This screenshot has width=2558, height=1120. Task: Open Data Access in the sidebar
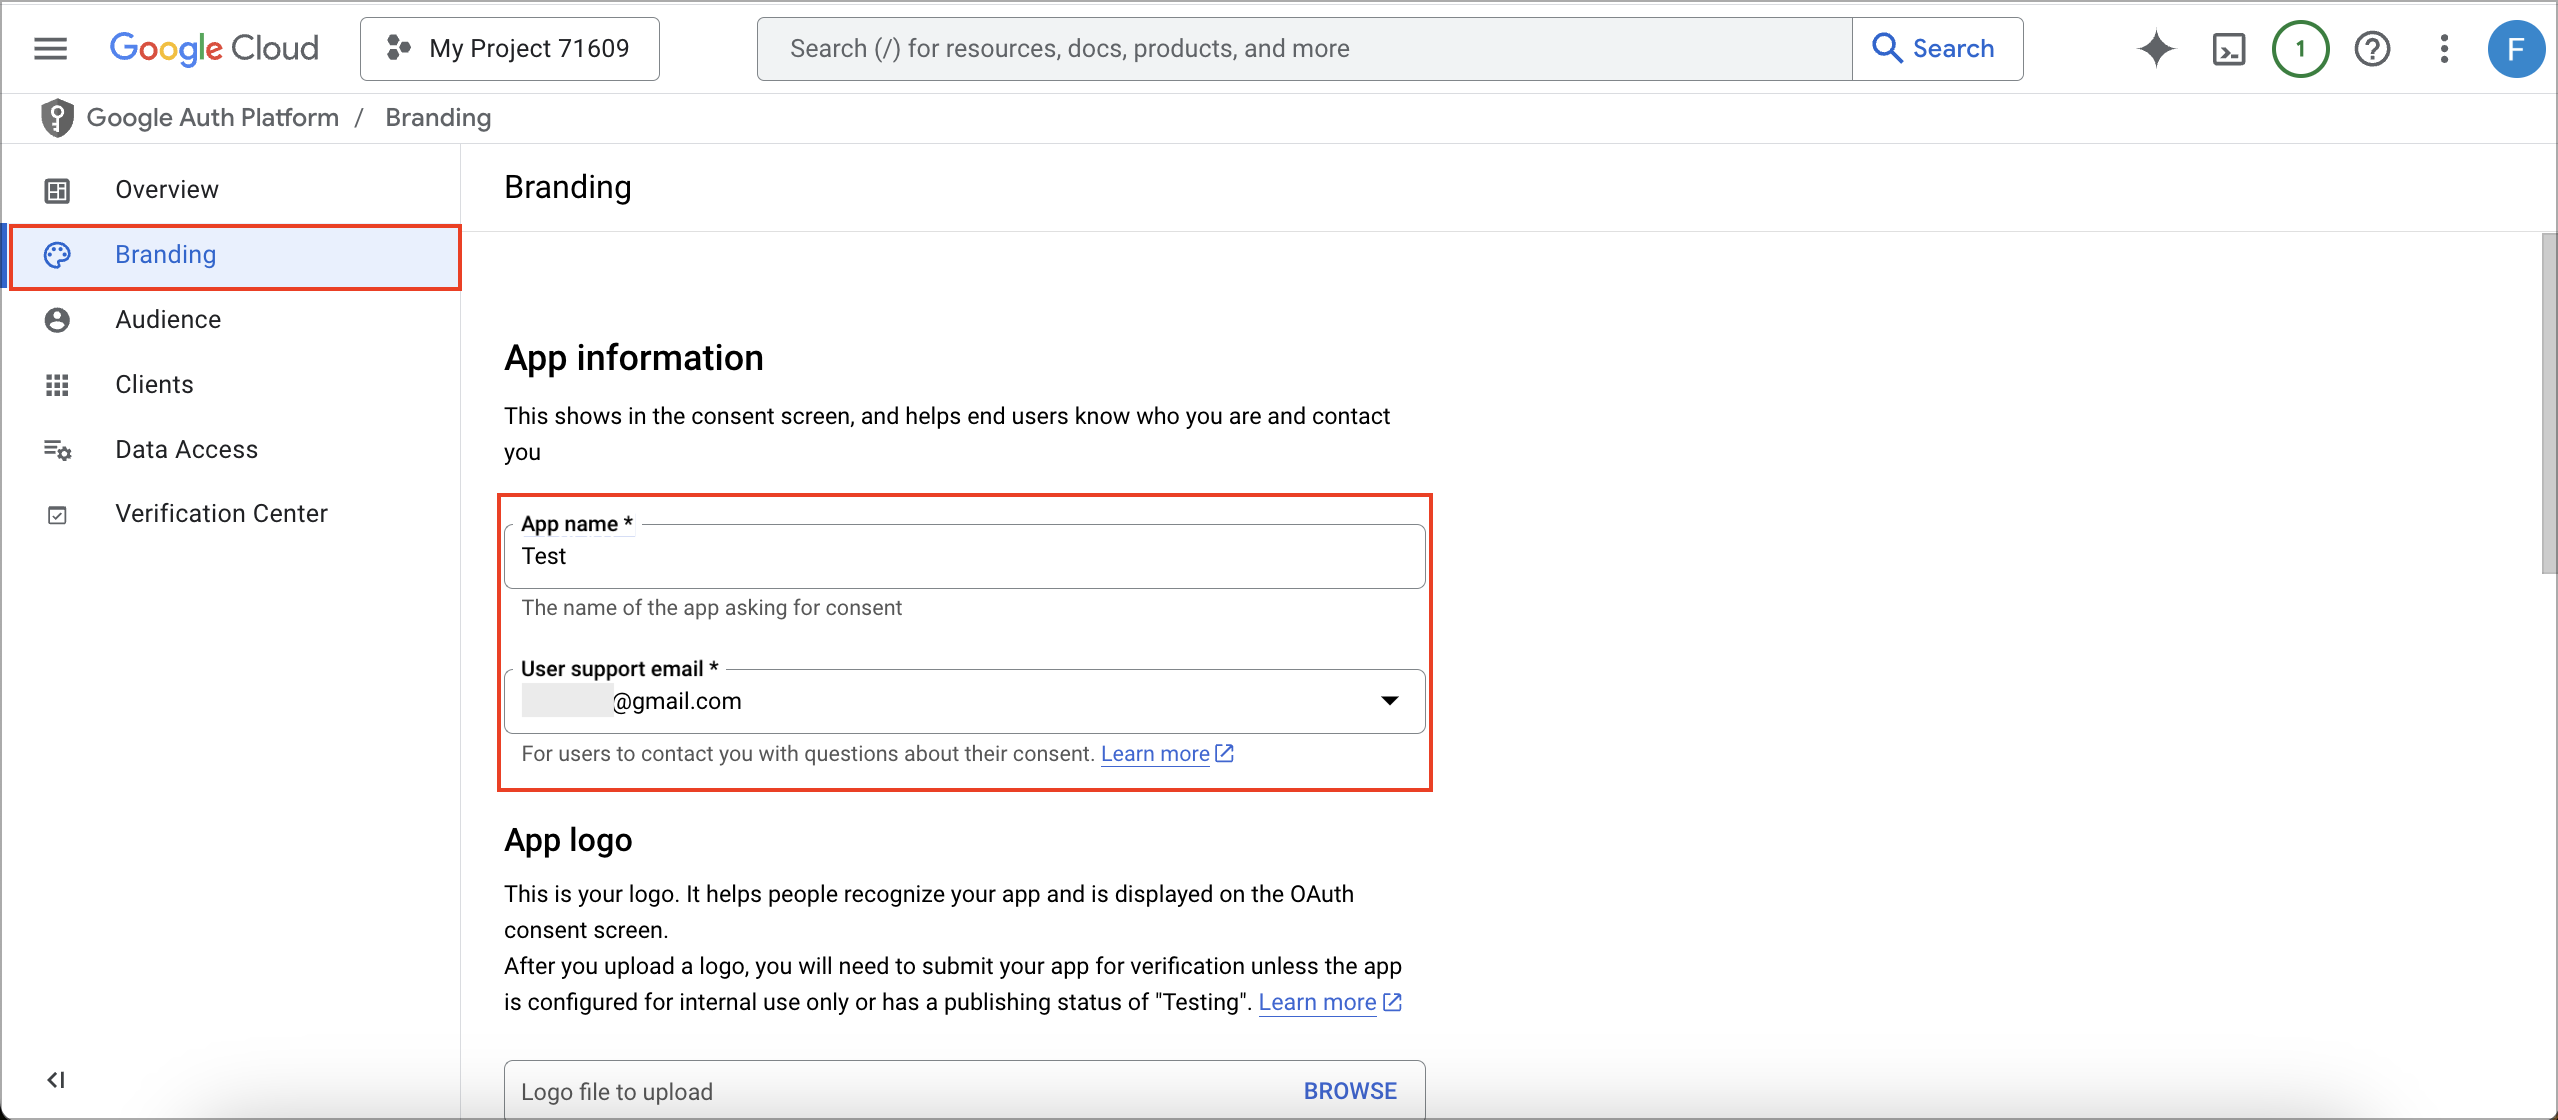point(232,449)
